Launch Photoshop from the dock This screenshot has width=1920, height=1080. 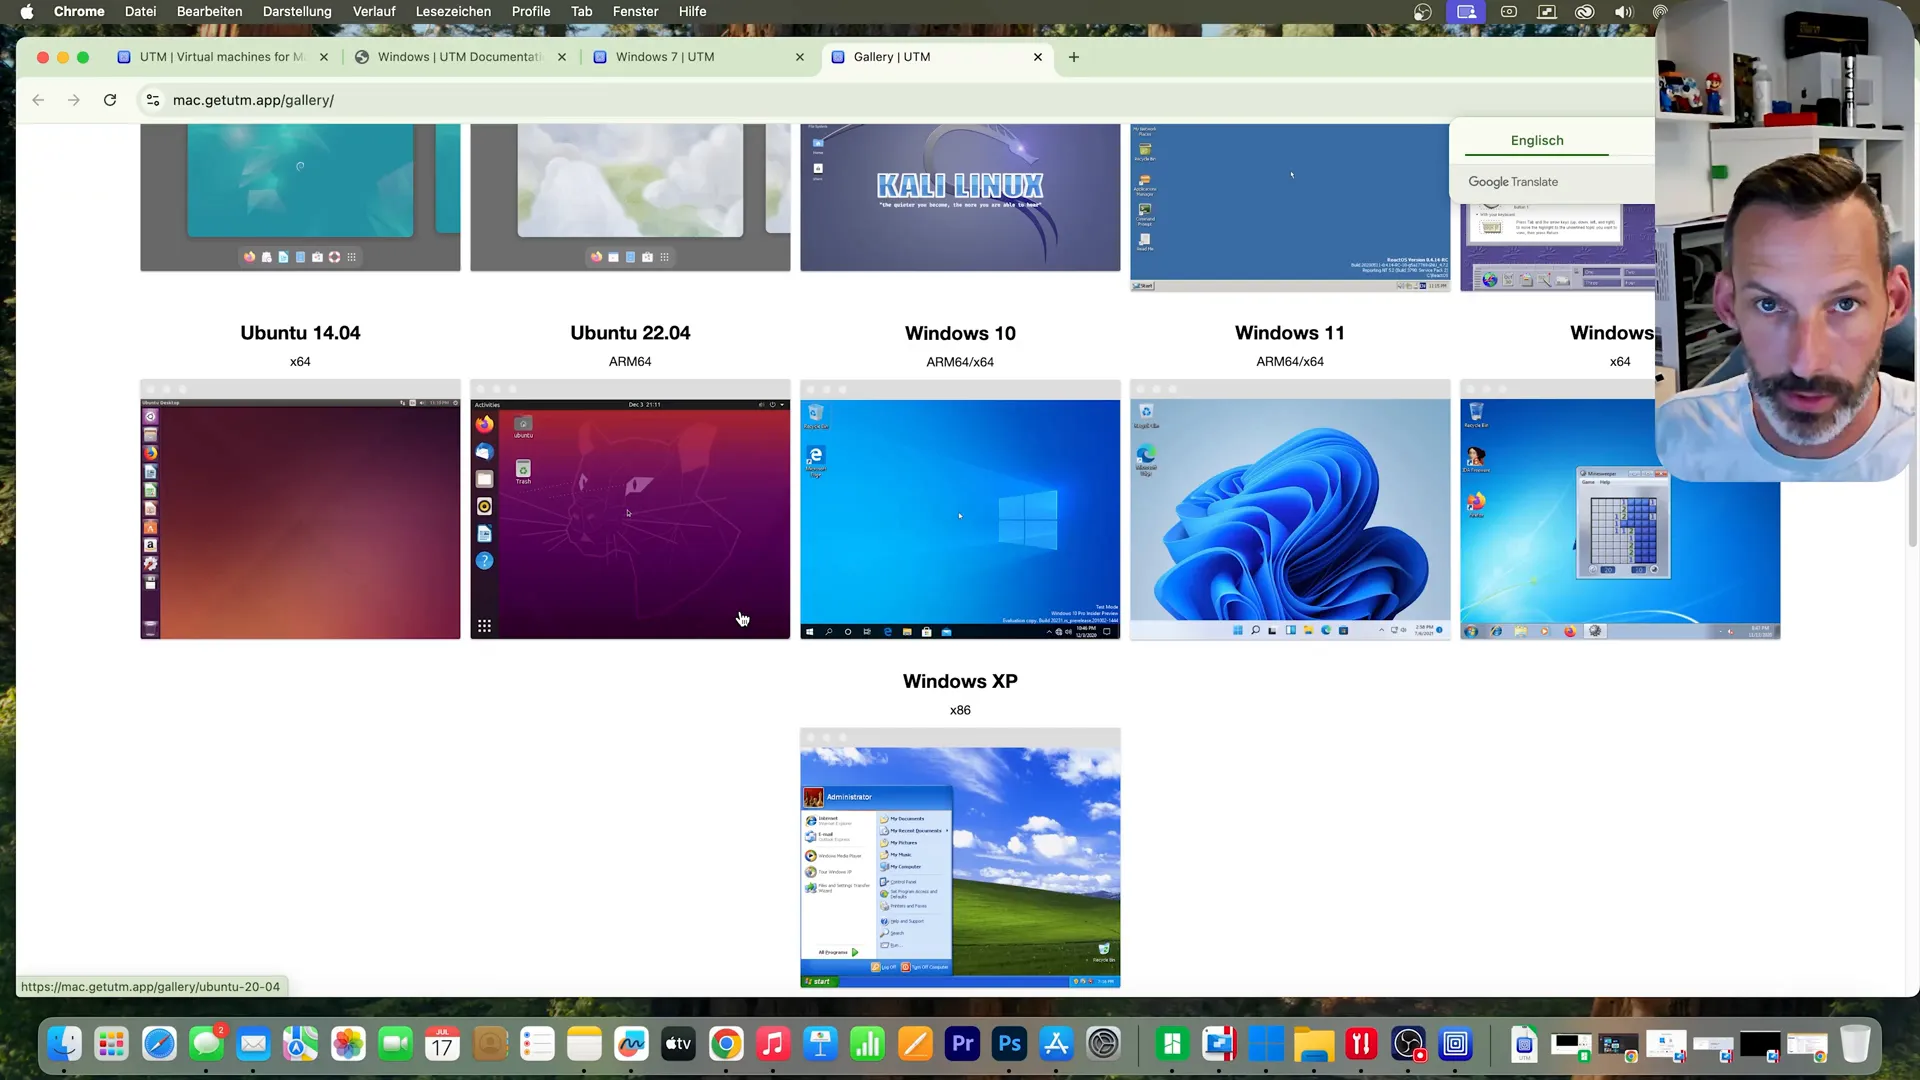1010,1045
